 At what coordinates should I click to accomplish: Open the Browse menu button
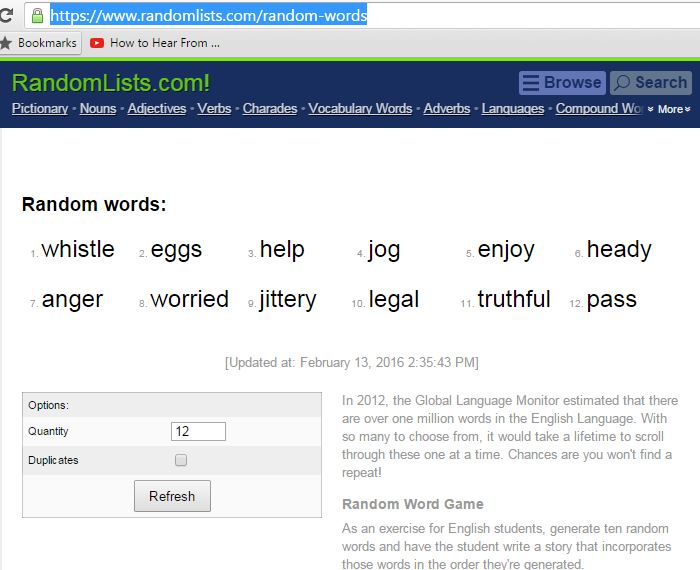click(x=562, y=83)
